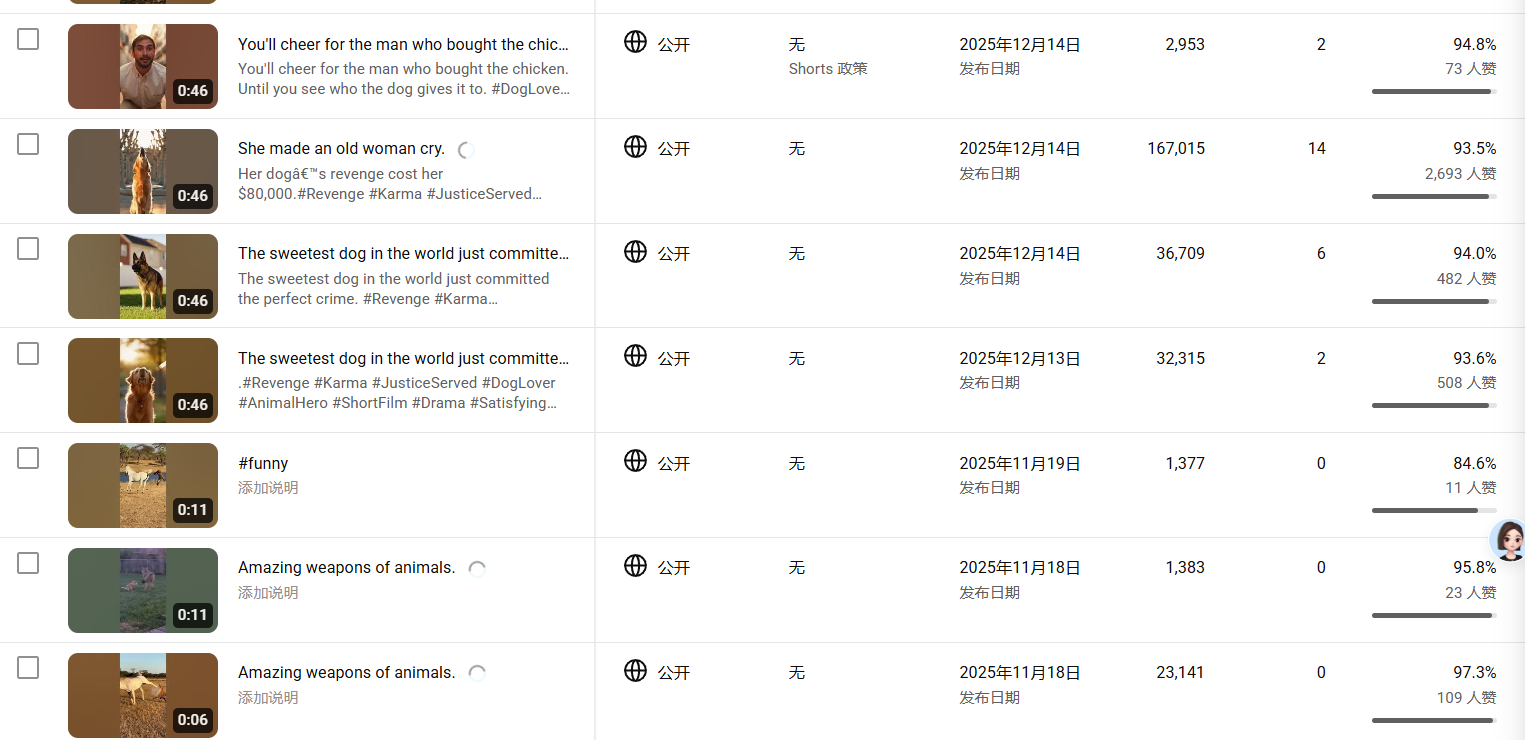1525x740 pixels.
Task: Open the German shepherd video thumbnail
Action: [142, 276]
